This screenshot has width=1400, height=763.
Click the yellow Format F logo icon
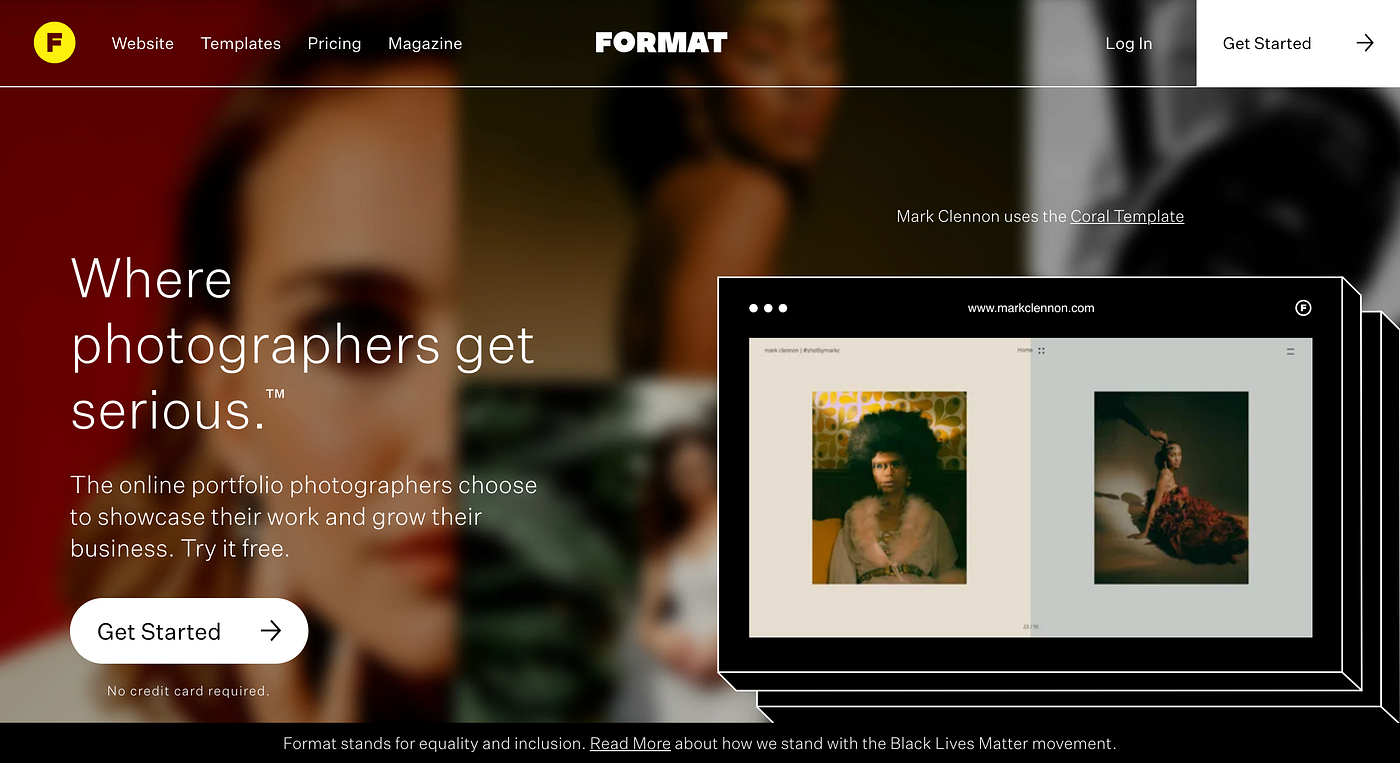pyautogui.click(x=54, y=43)
